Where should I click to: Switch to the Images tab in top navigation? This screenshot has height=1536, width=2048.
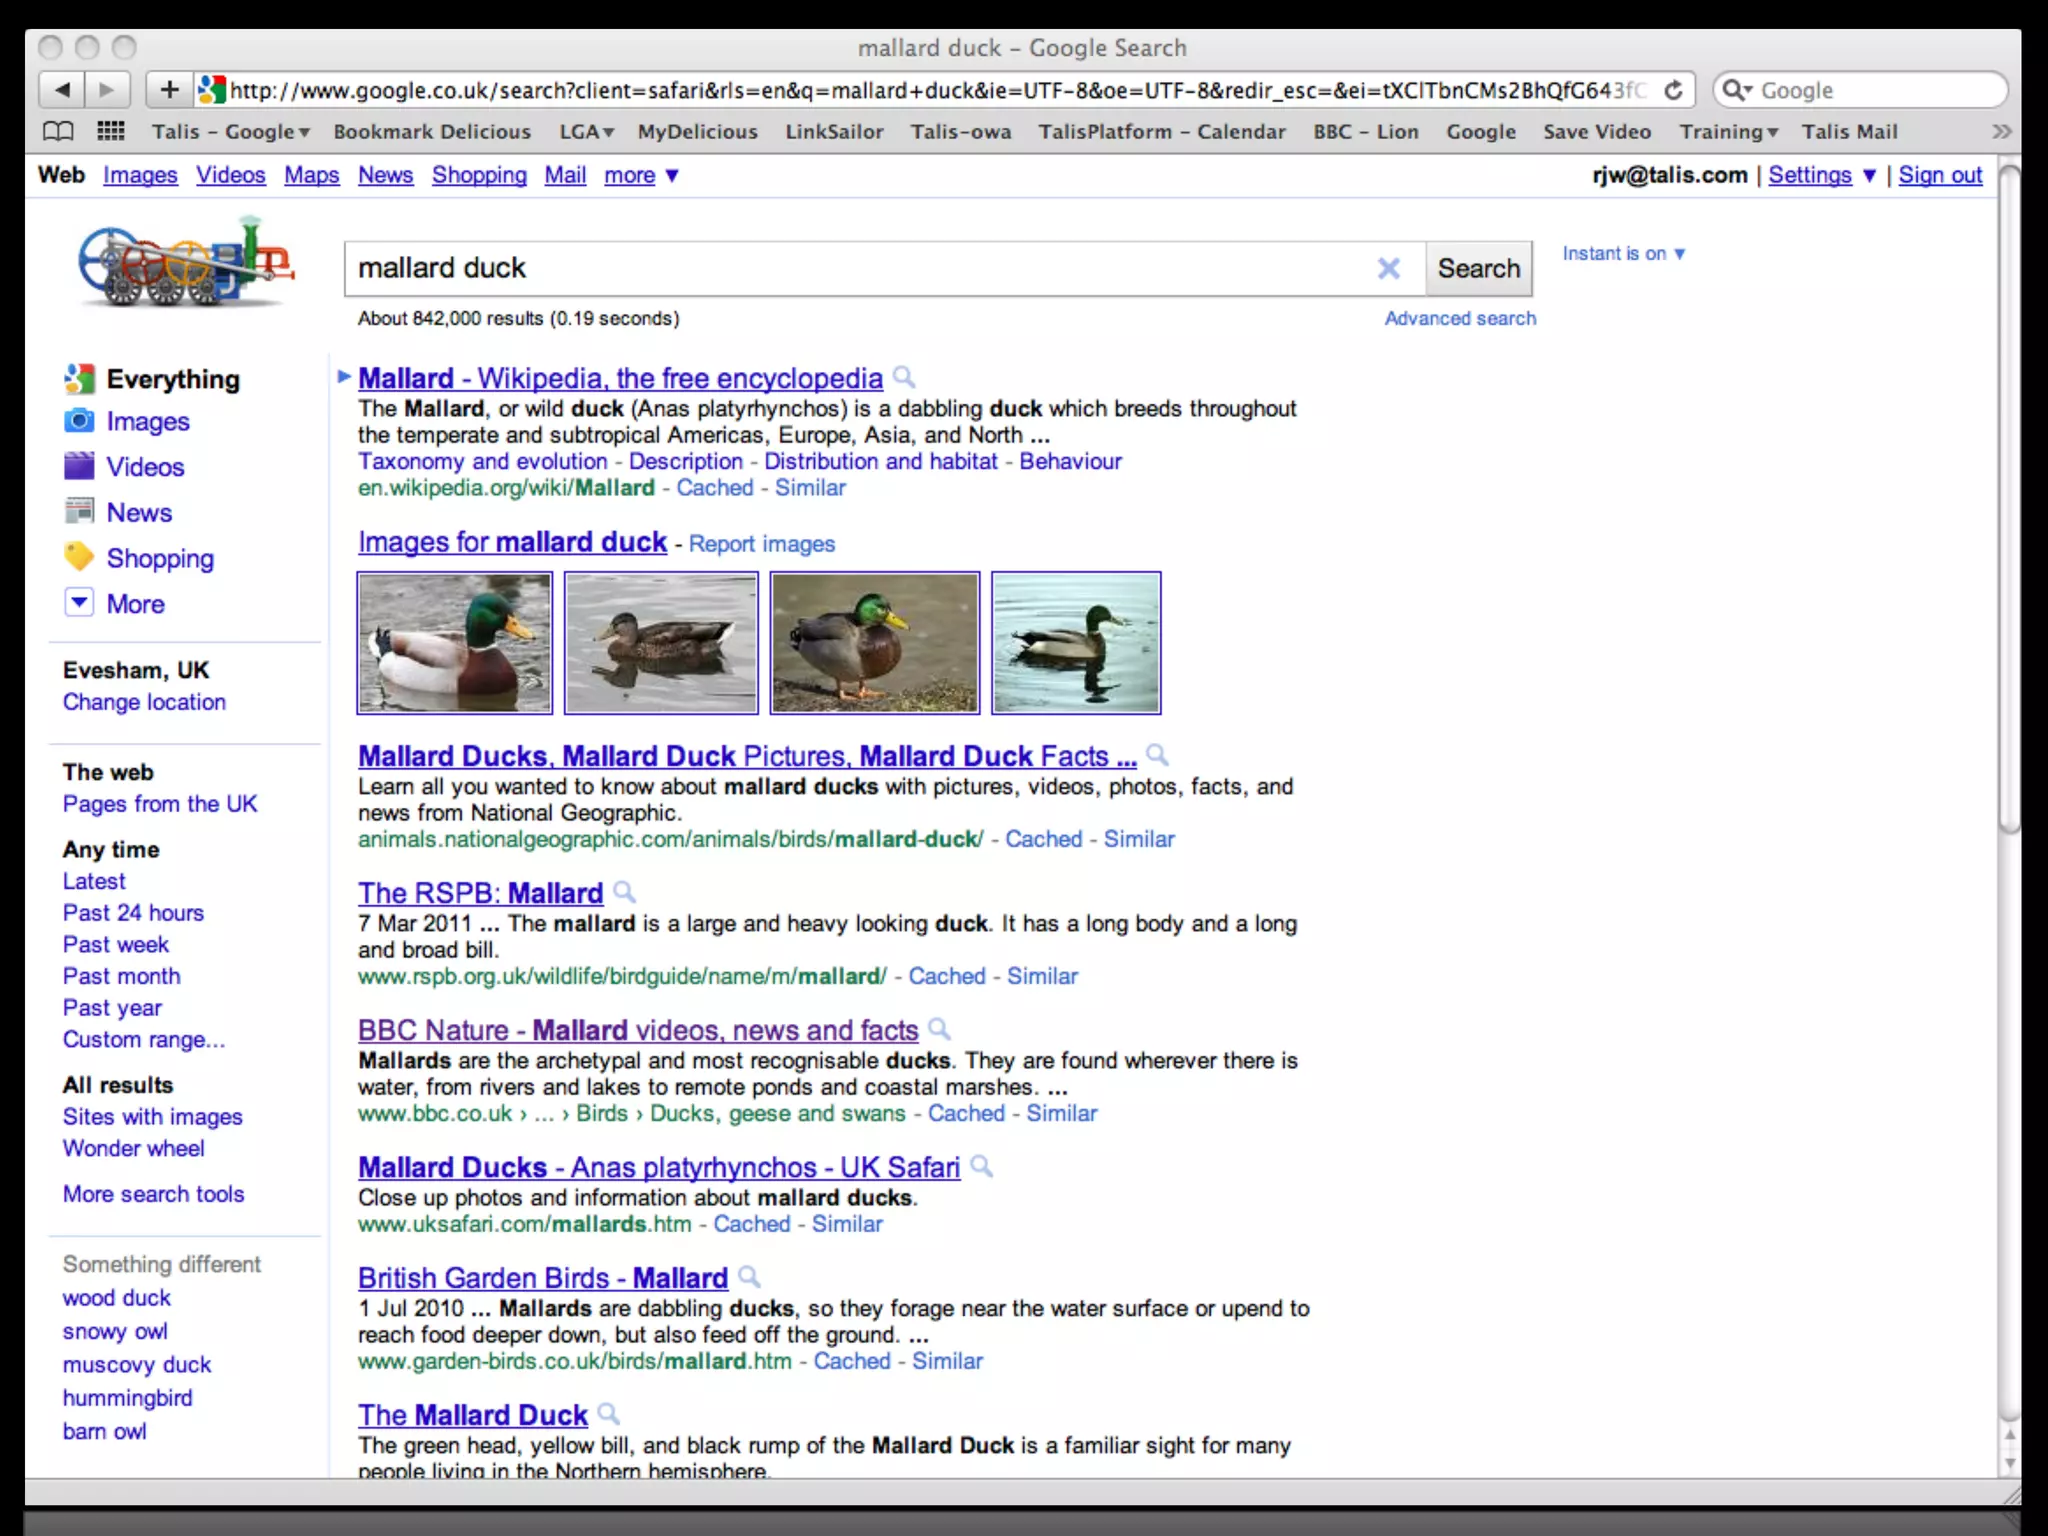pos(140,175)
